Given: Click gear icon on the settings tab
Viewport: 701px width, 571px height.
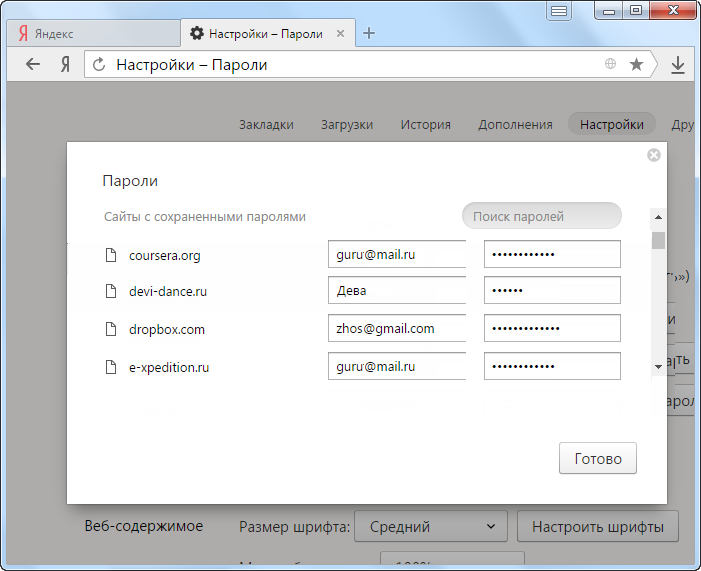Looking at the screenshot, I should coord(197,33).
